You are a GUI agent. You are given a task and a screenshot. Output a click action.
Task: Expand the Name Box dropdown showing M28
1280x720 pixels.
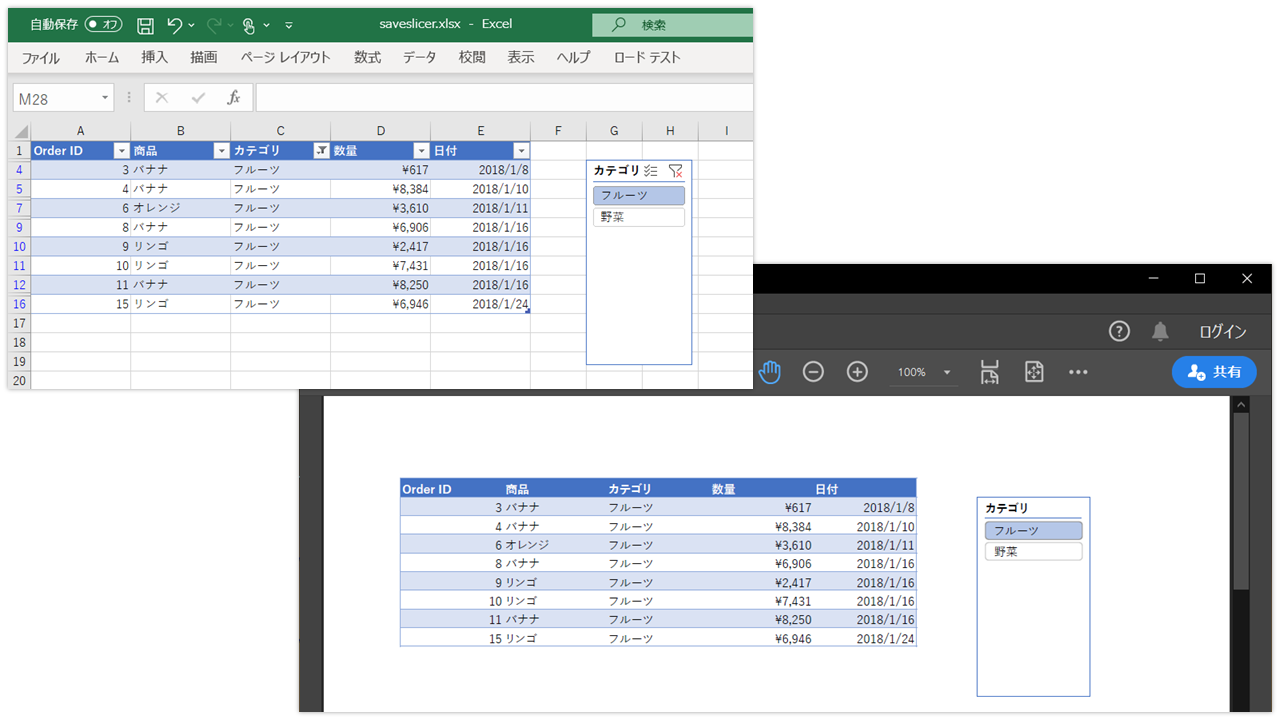pyautogui.click(x=105, y=98)
